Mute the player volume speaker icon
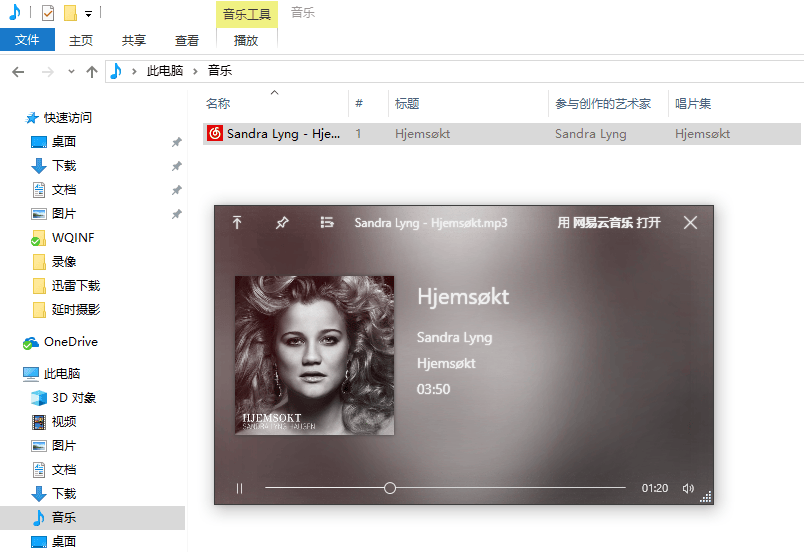Screen dimensions: 804x552 687,488
